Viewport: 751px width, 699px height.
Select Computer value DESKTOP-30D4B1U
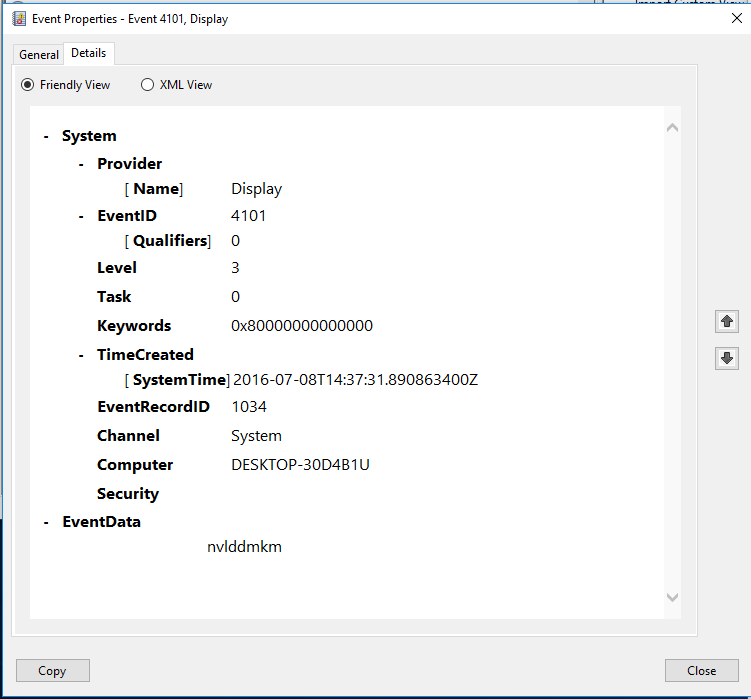[300, 465]
